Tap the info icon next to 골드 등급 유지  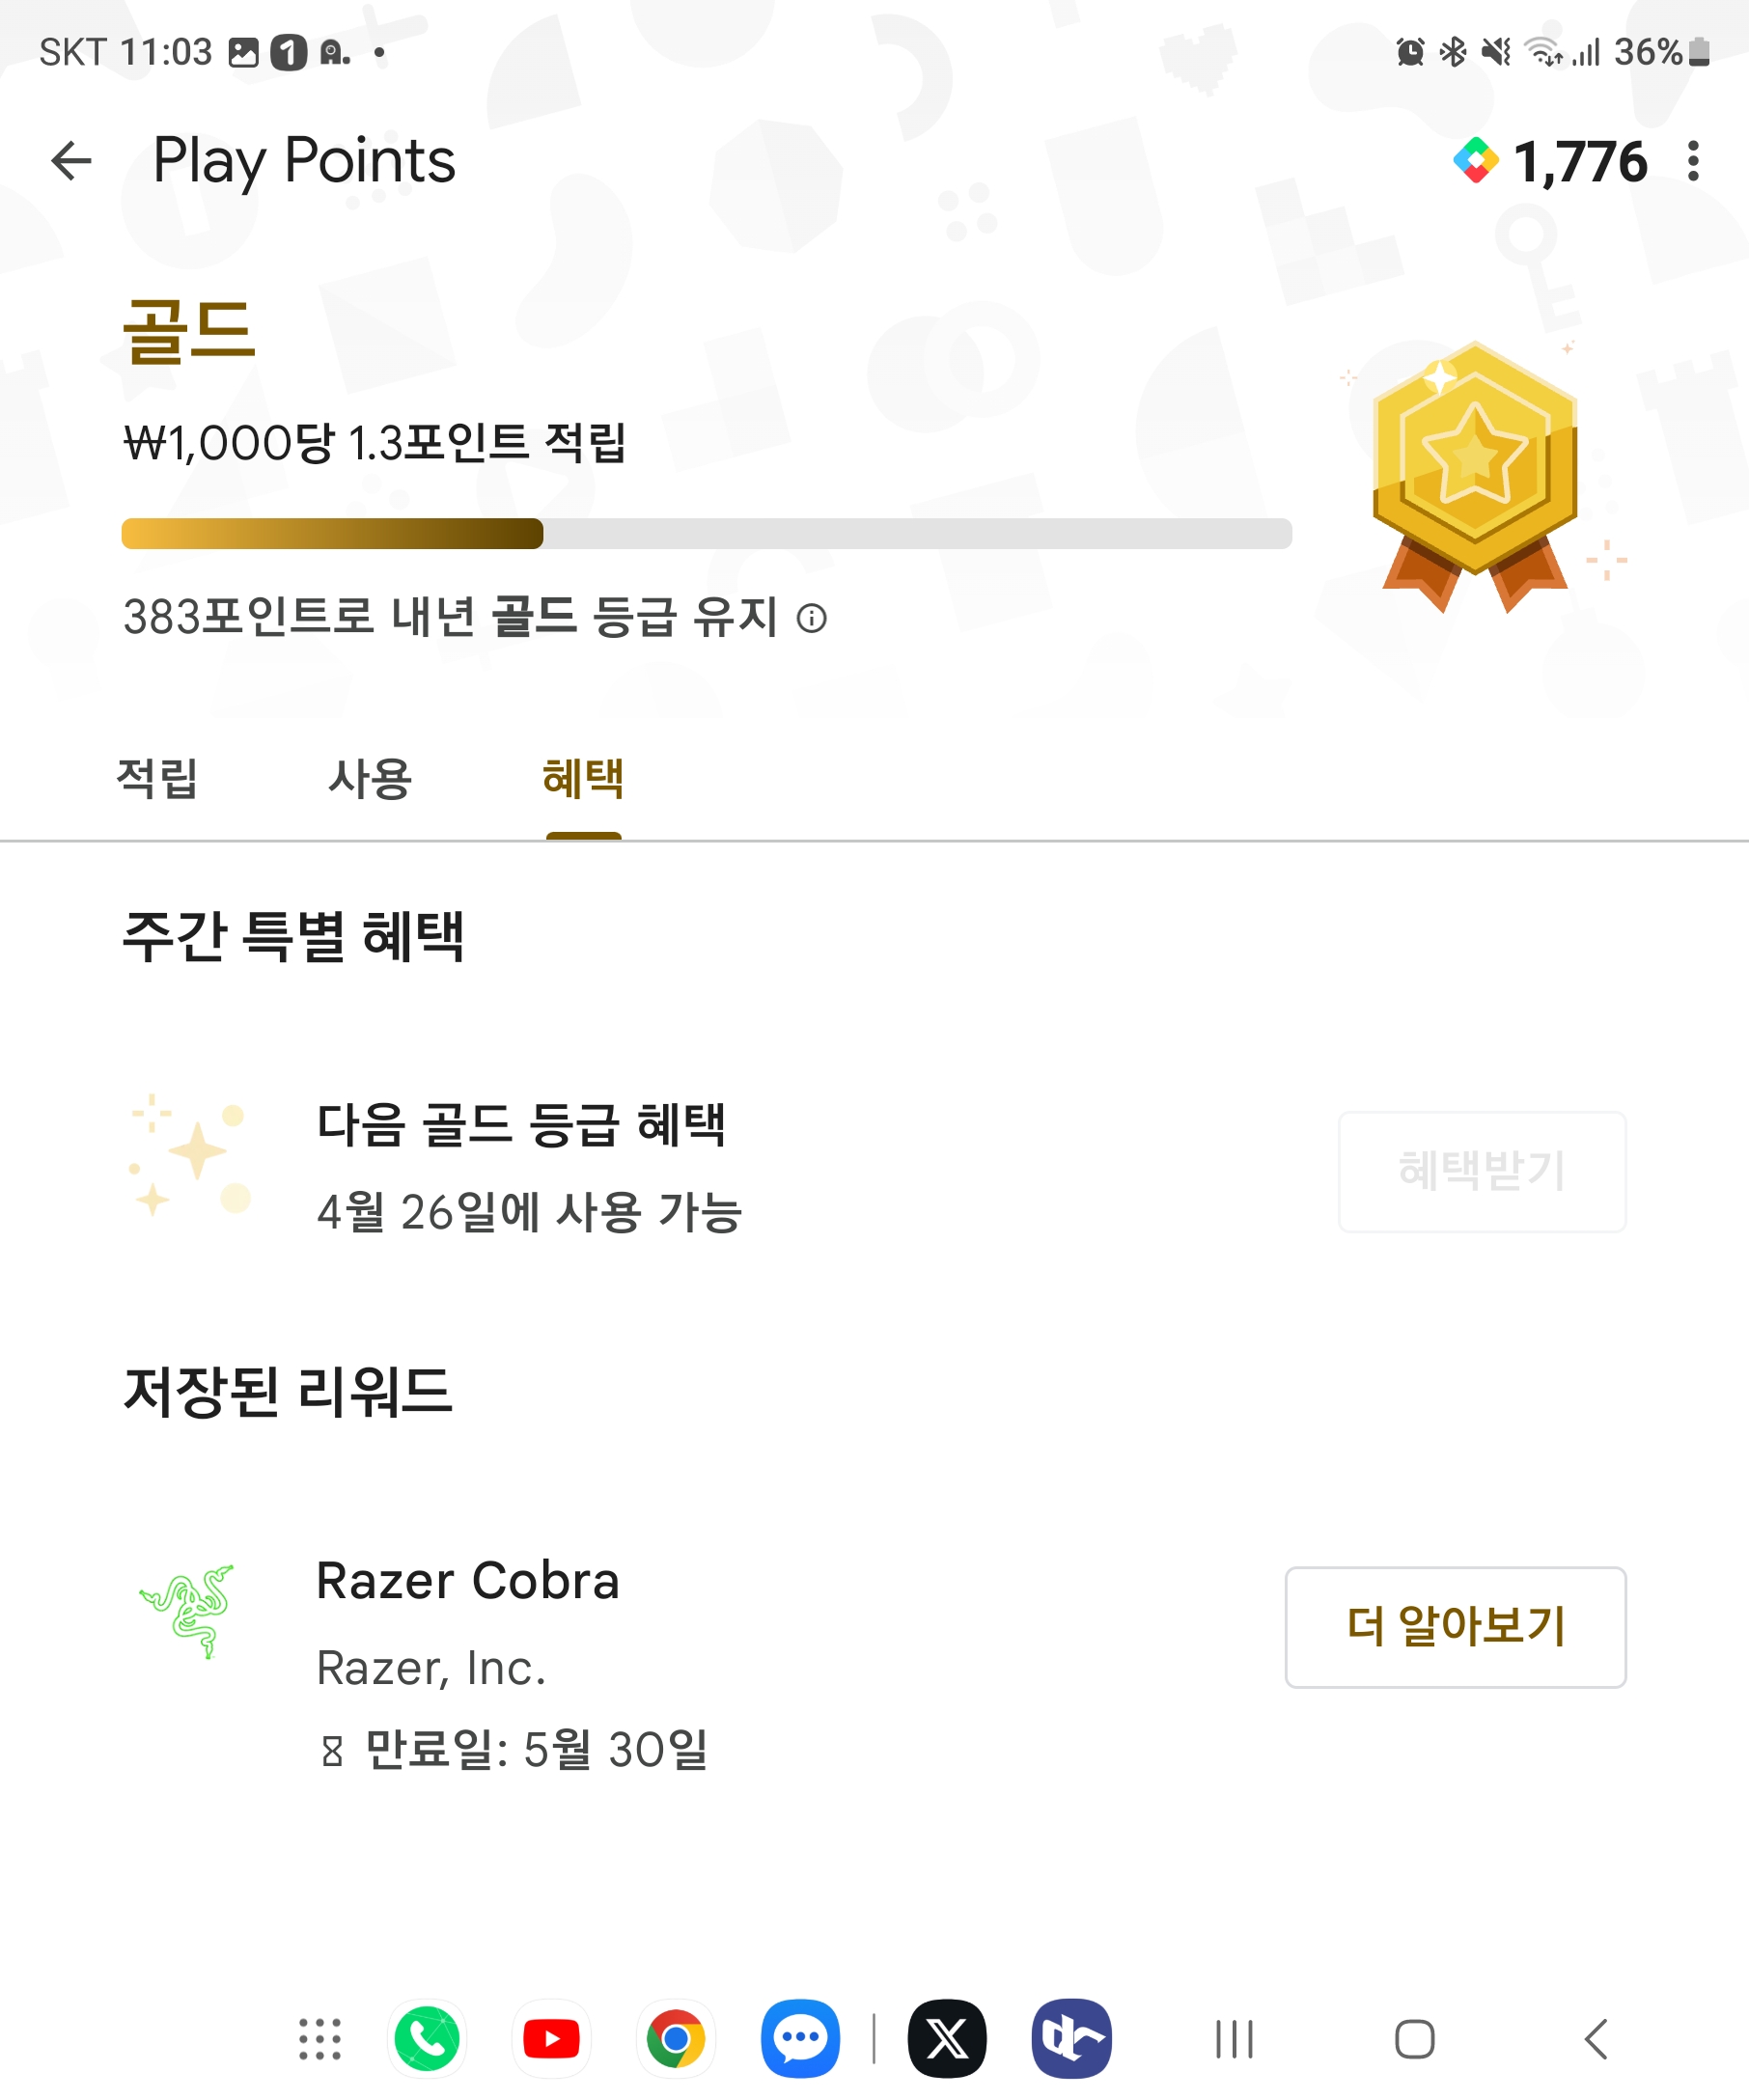[811, 619]
